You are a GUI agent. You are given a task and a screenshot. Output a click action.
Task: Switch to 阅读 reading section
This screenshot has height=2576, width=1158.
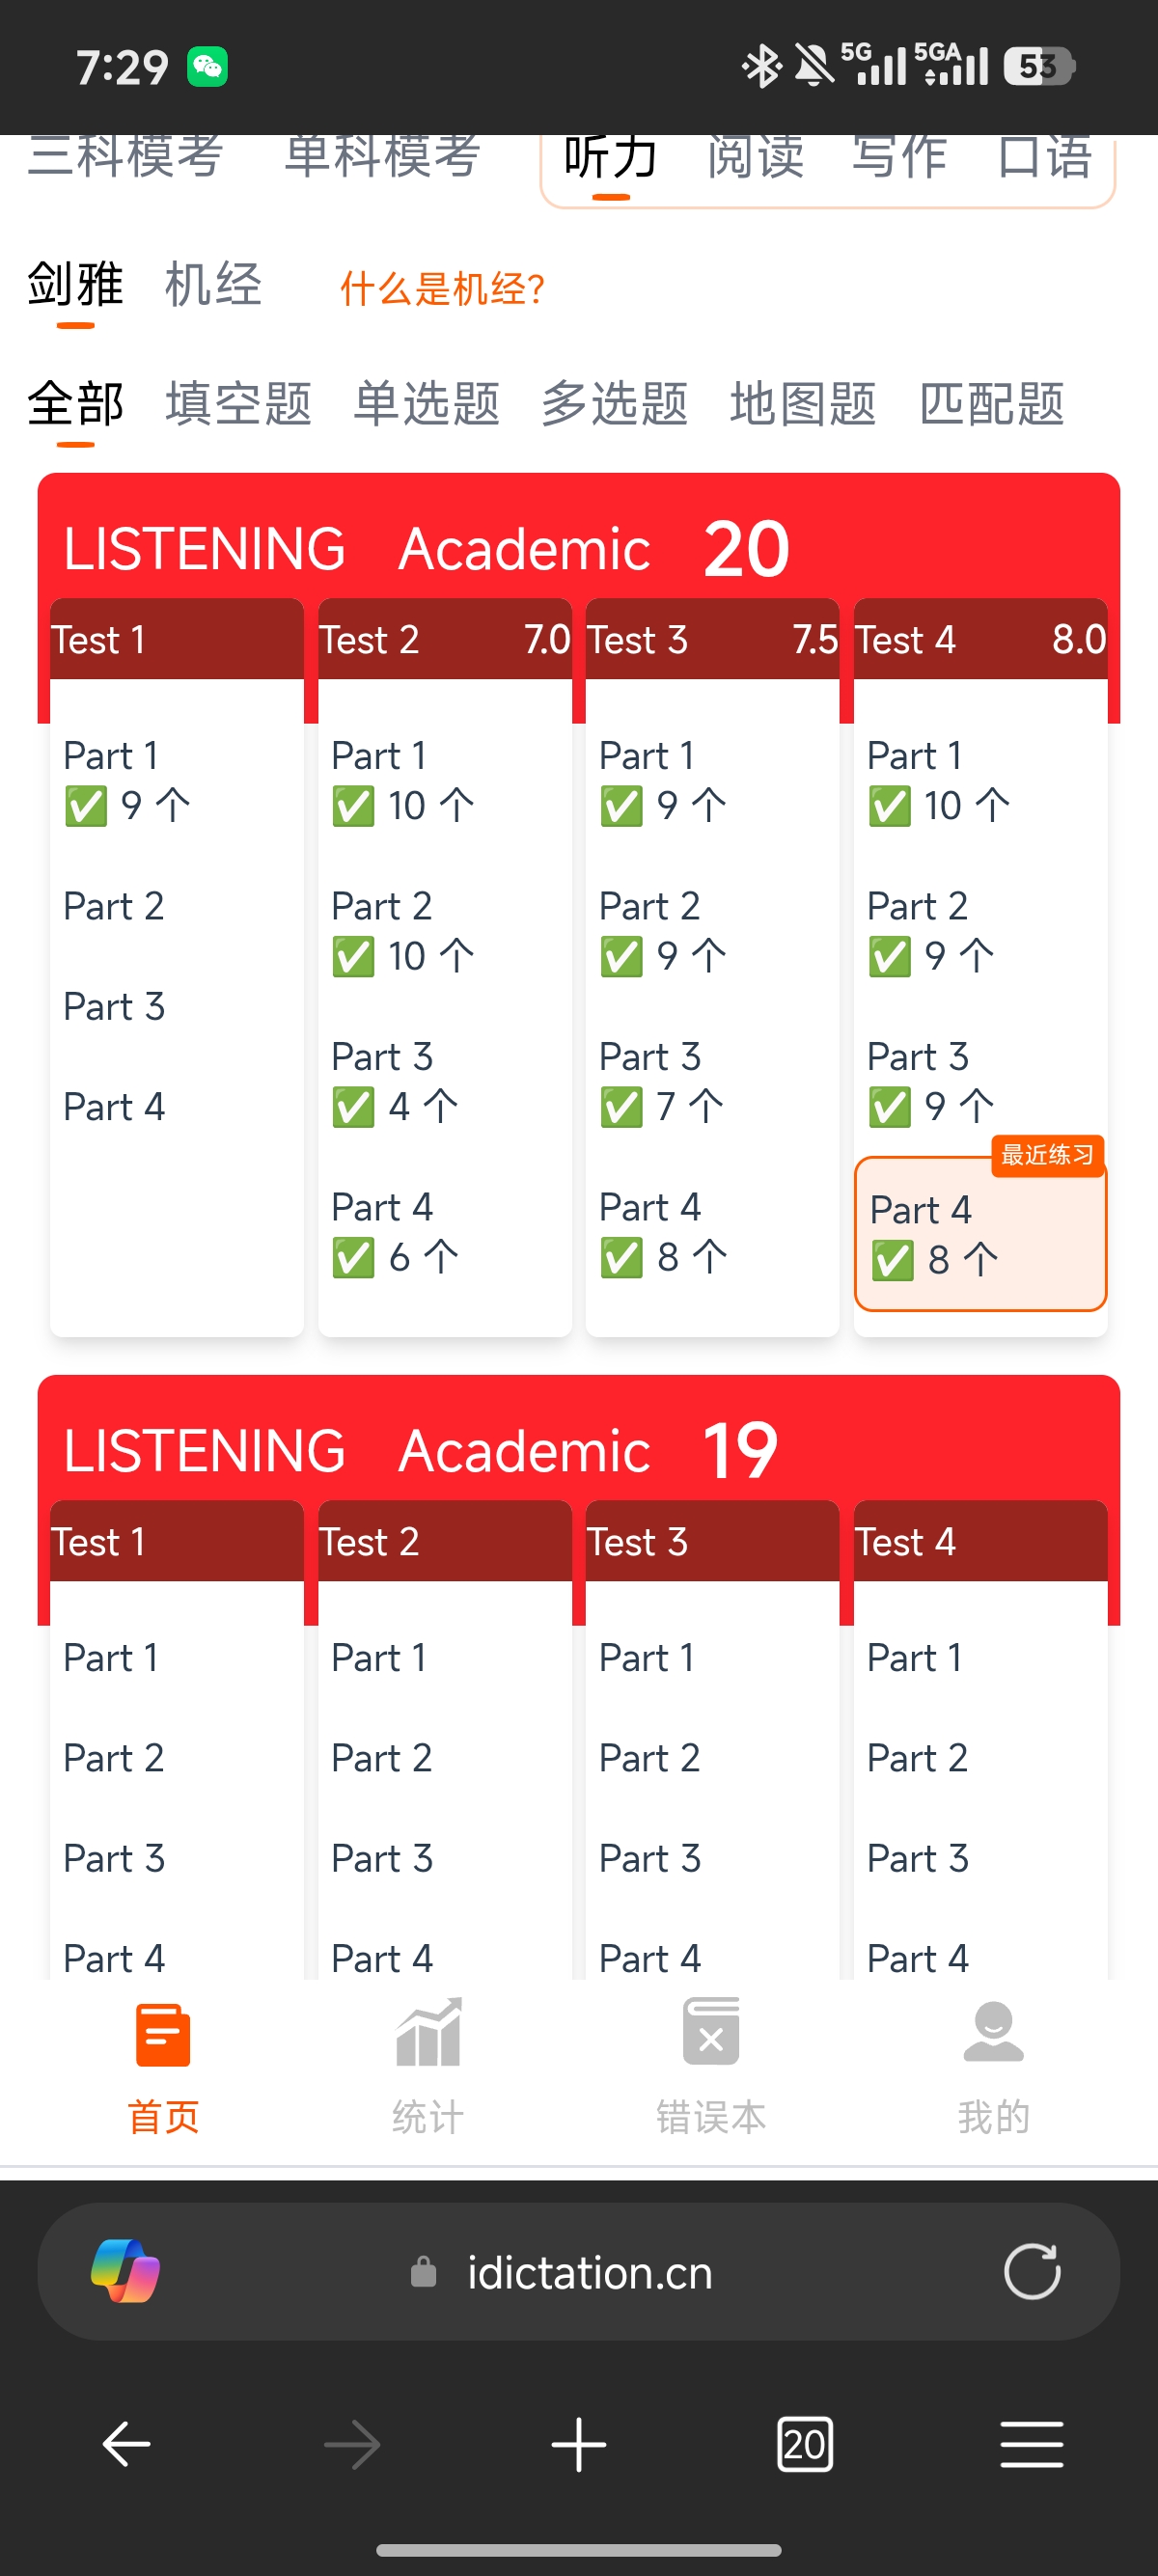(755, 157)
